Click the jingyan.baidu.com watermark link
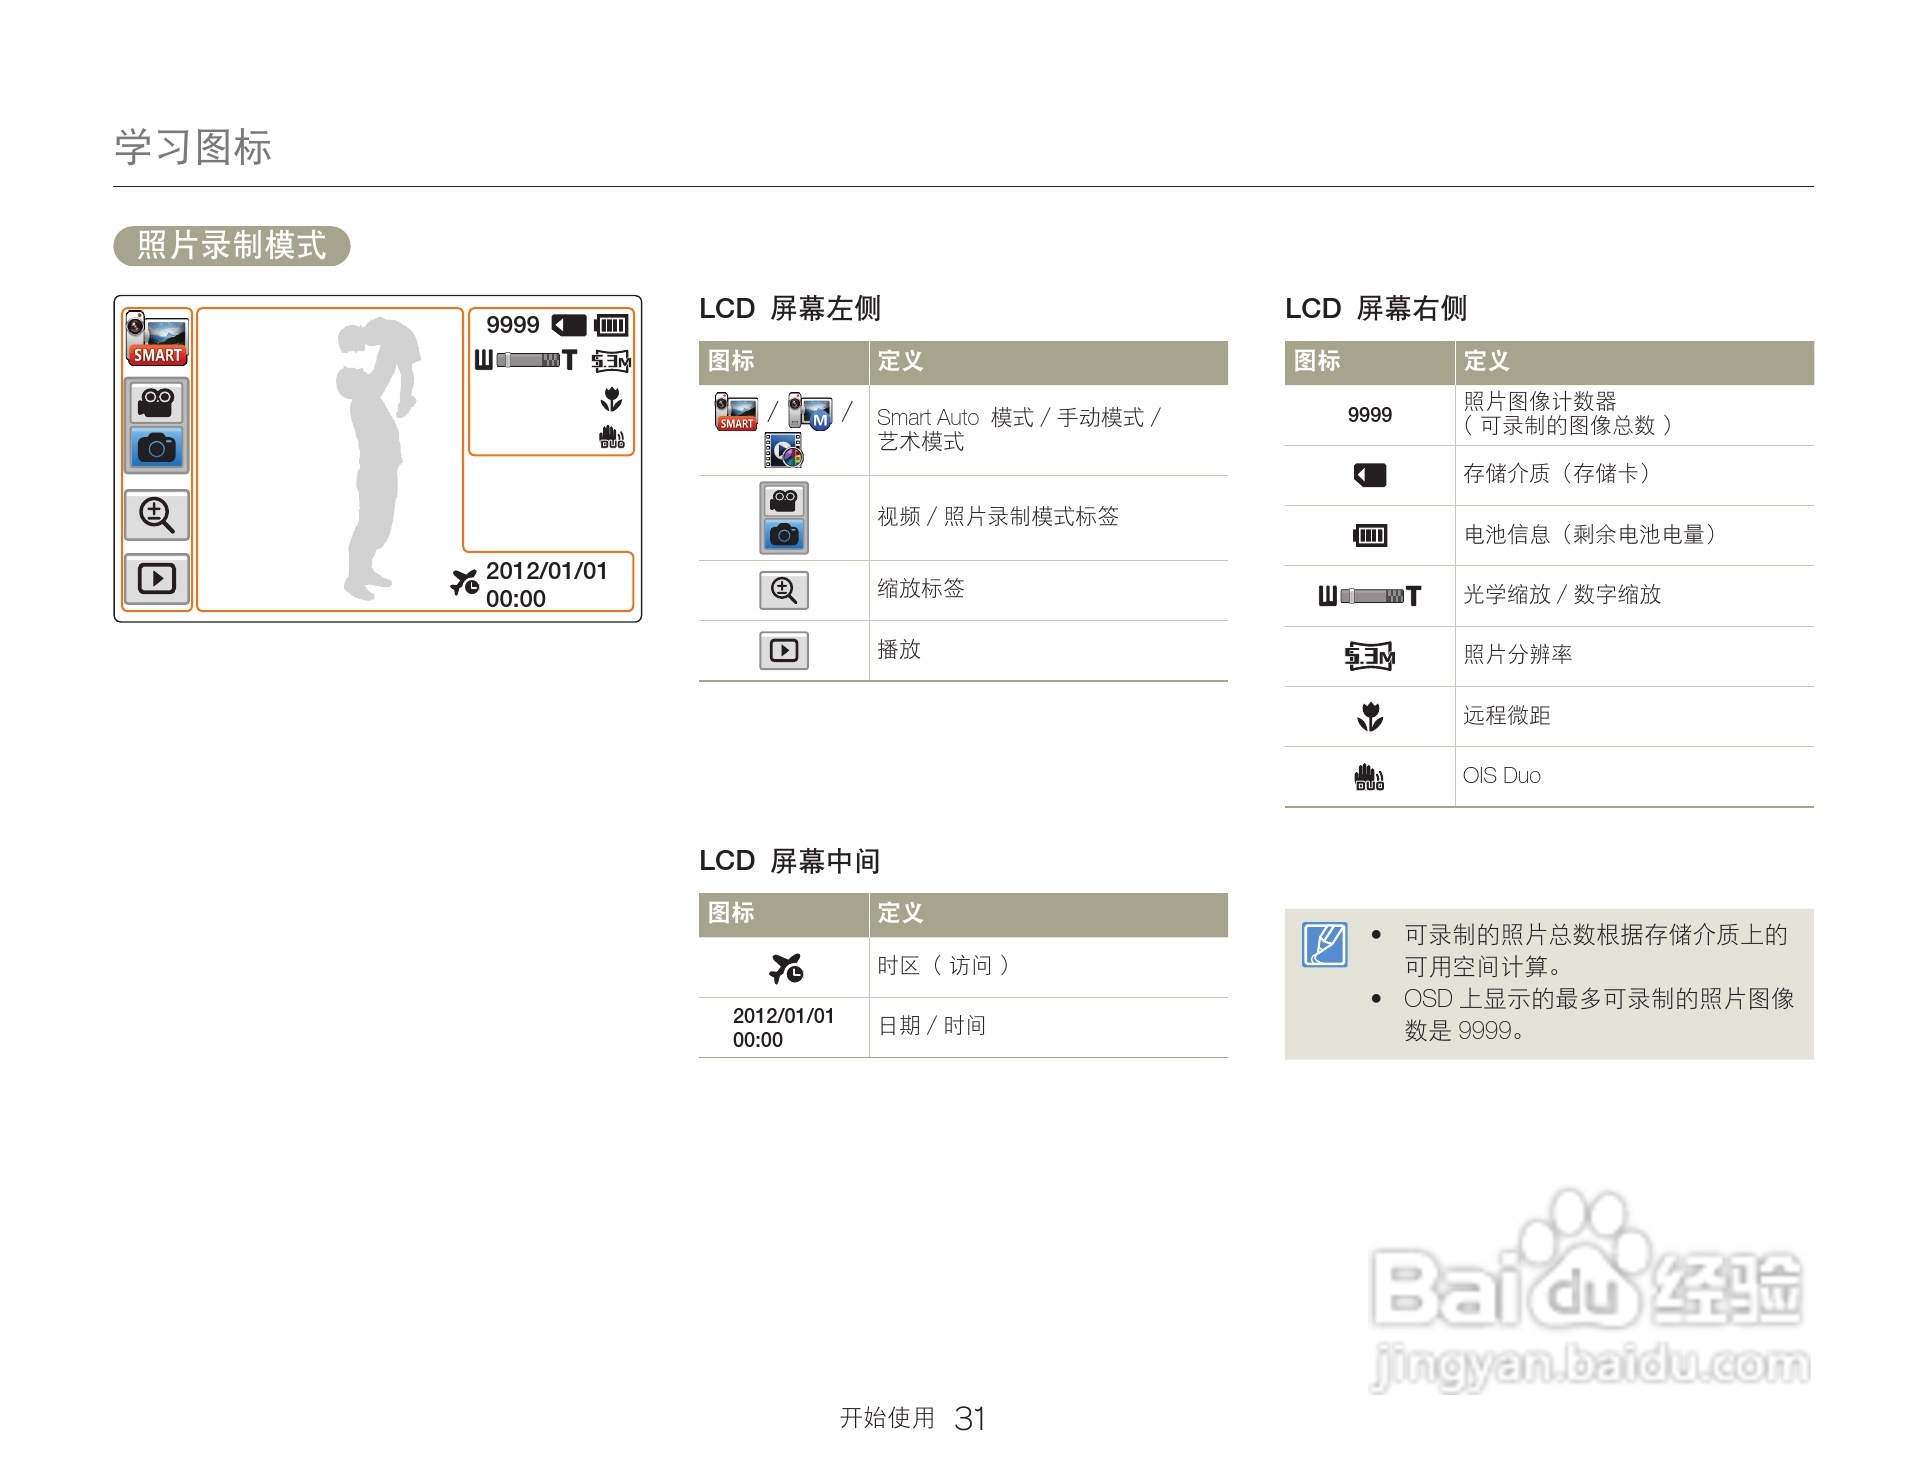 (1590, 1364)
